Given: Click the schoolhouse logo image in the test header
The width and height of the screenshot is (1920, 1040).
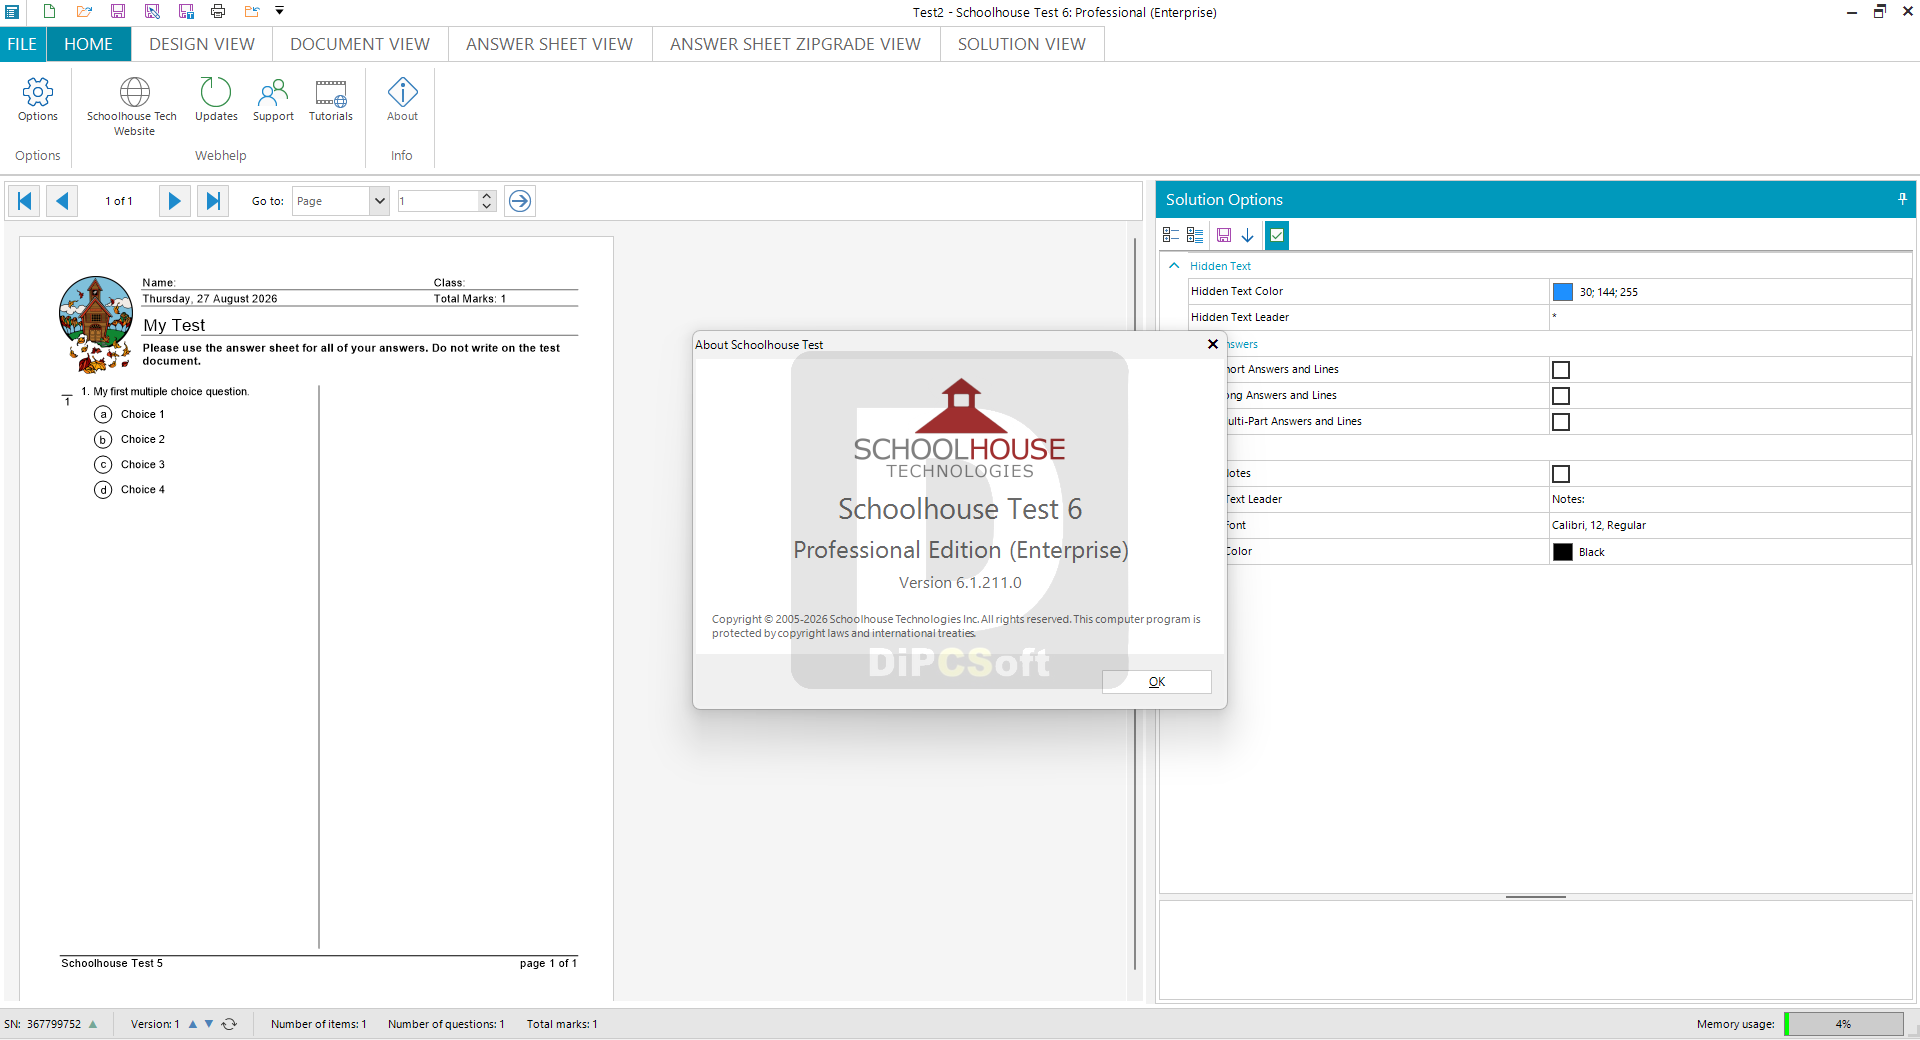Looking at the screenshot, I should coord(96,323).
